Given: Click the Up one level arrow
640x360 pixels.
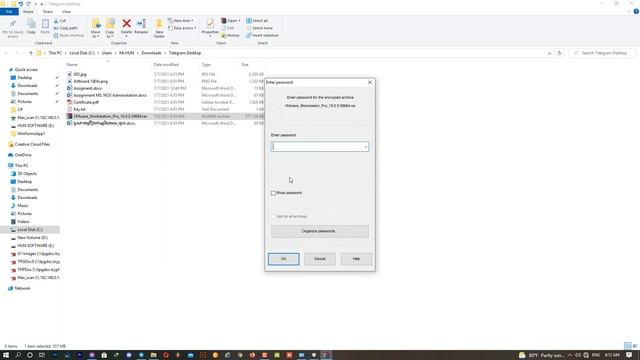Looking at the screenshot, I should click(x=31, y=53).
